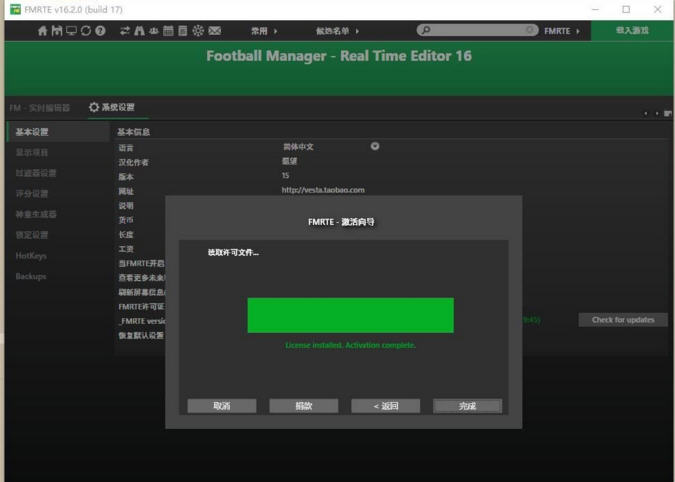Click the tab list icon at tab bar right
Image resolution: width=675 pixels, height=482 pixels.
pyautogui.click(x=668, y=114)
